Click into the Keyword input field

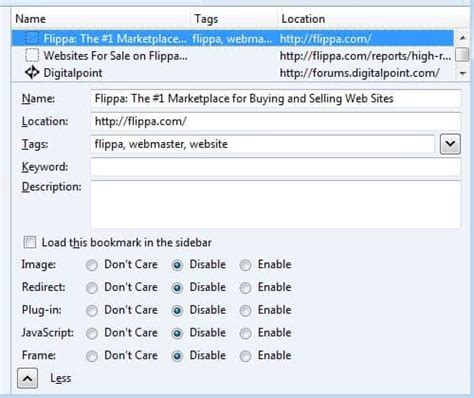coord(276,167)
